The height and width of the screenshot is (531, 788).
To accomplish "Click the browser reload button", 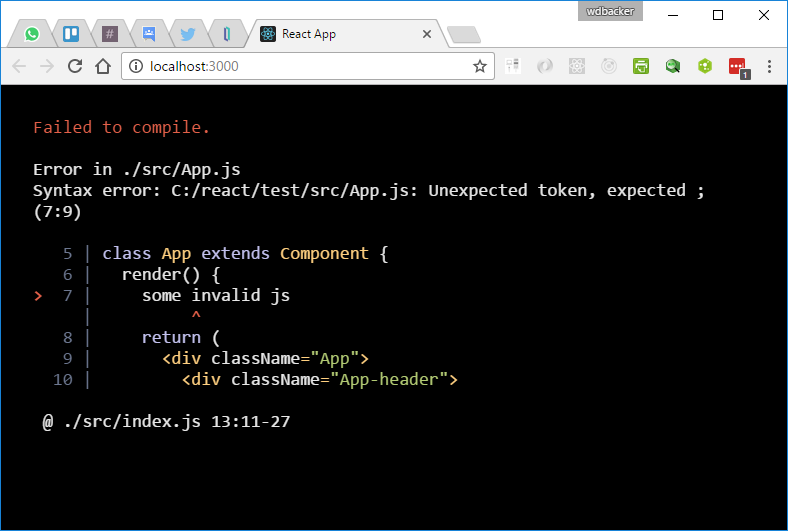I will click(x=74, y=66).
